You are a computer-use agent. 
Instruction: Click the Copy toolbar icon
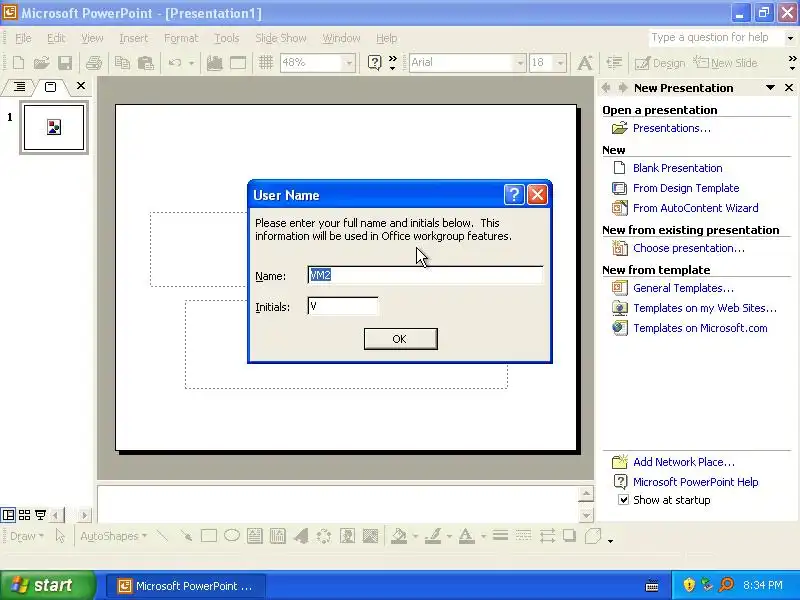[122, 63]
